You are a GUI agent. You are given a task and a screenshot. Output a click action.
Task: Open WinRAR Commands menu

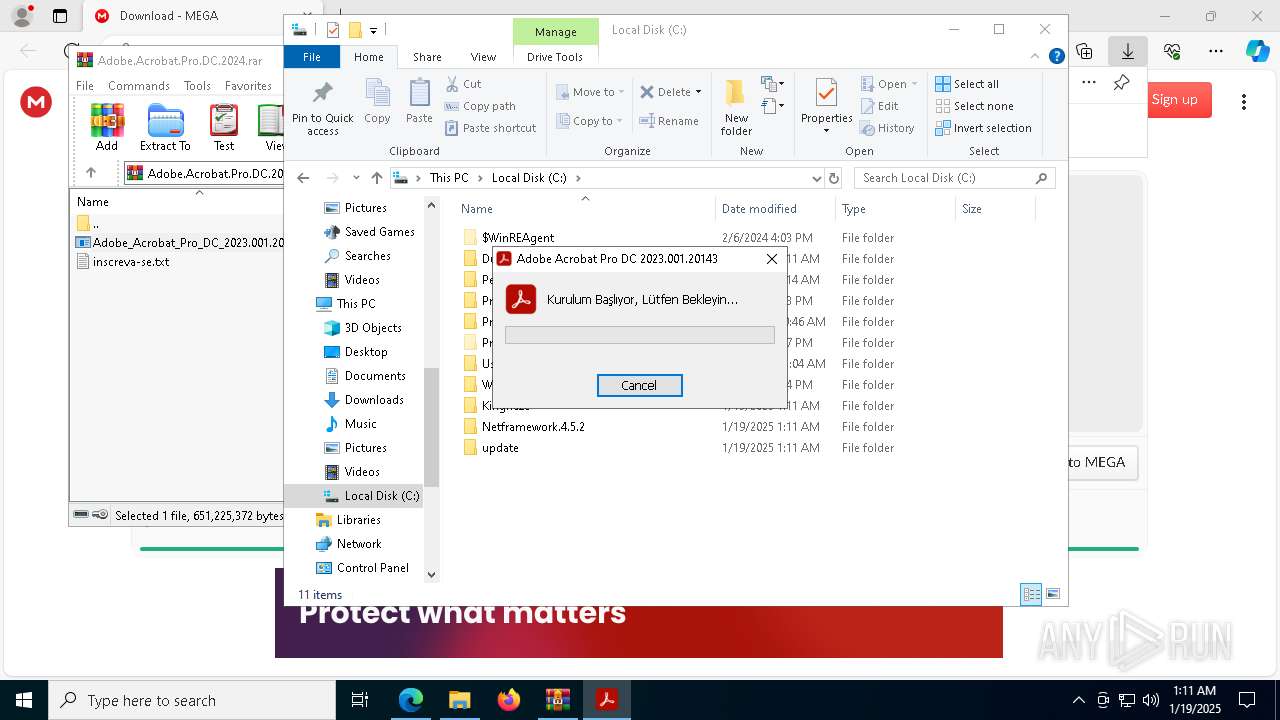[139, 86]
